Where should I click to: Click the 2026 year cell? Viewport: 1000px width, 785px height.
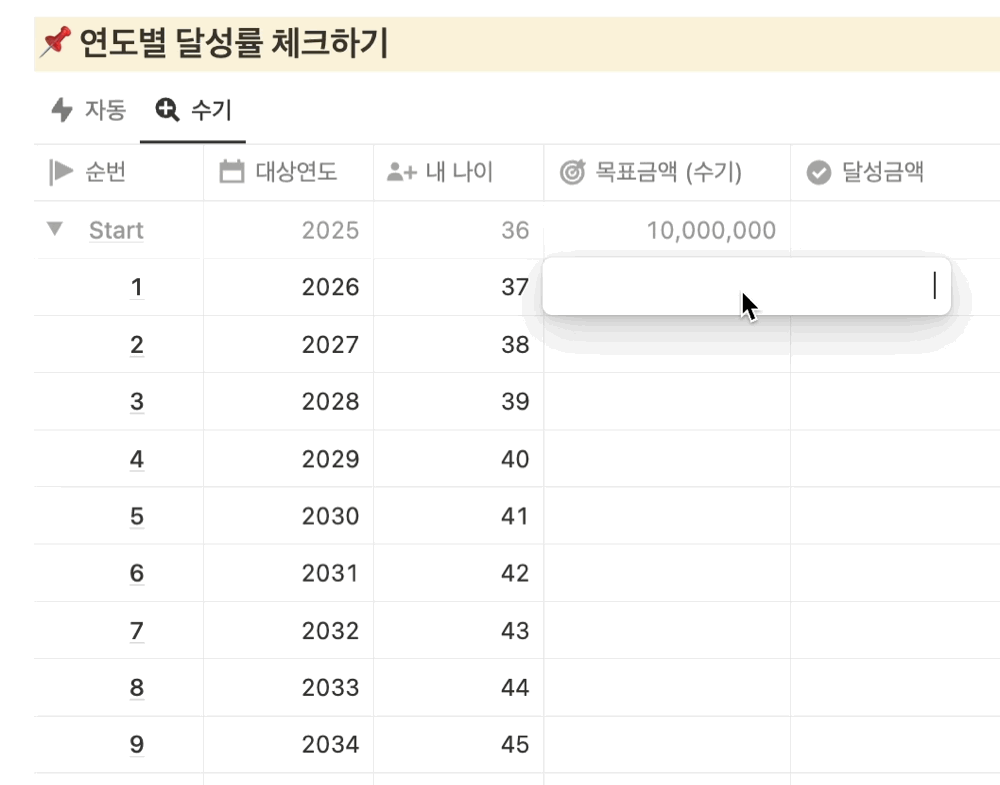[x=288, y=287]
